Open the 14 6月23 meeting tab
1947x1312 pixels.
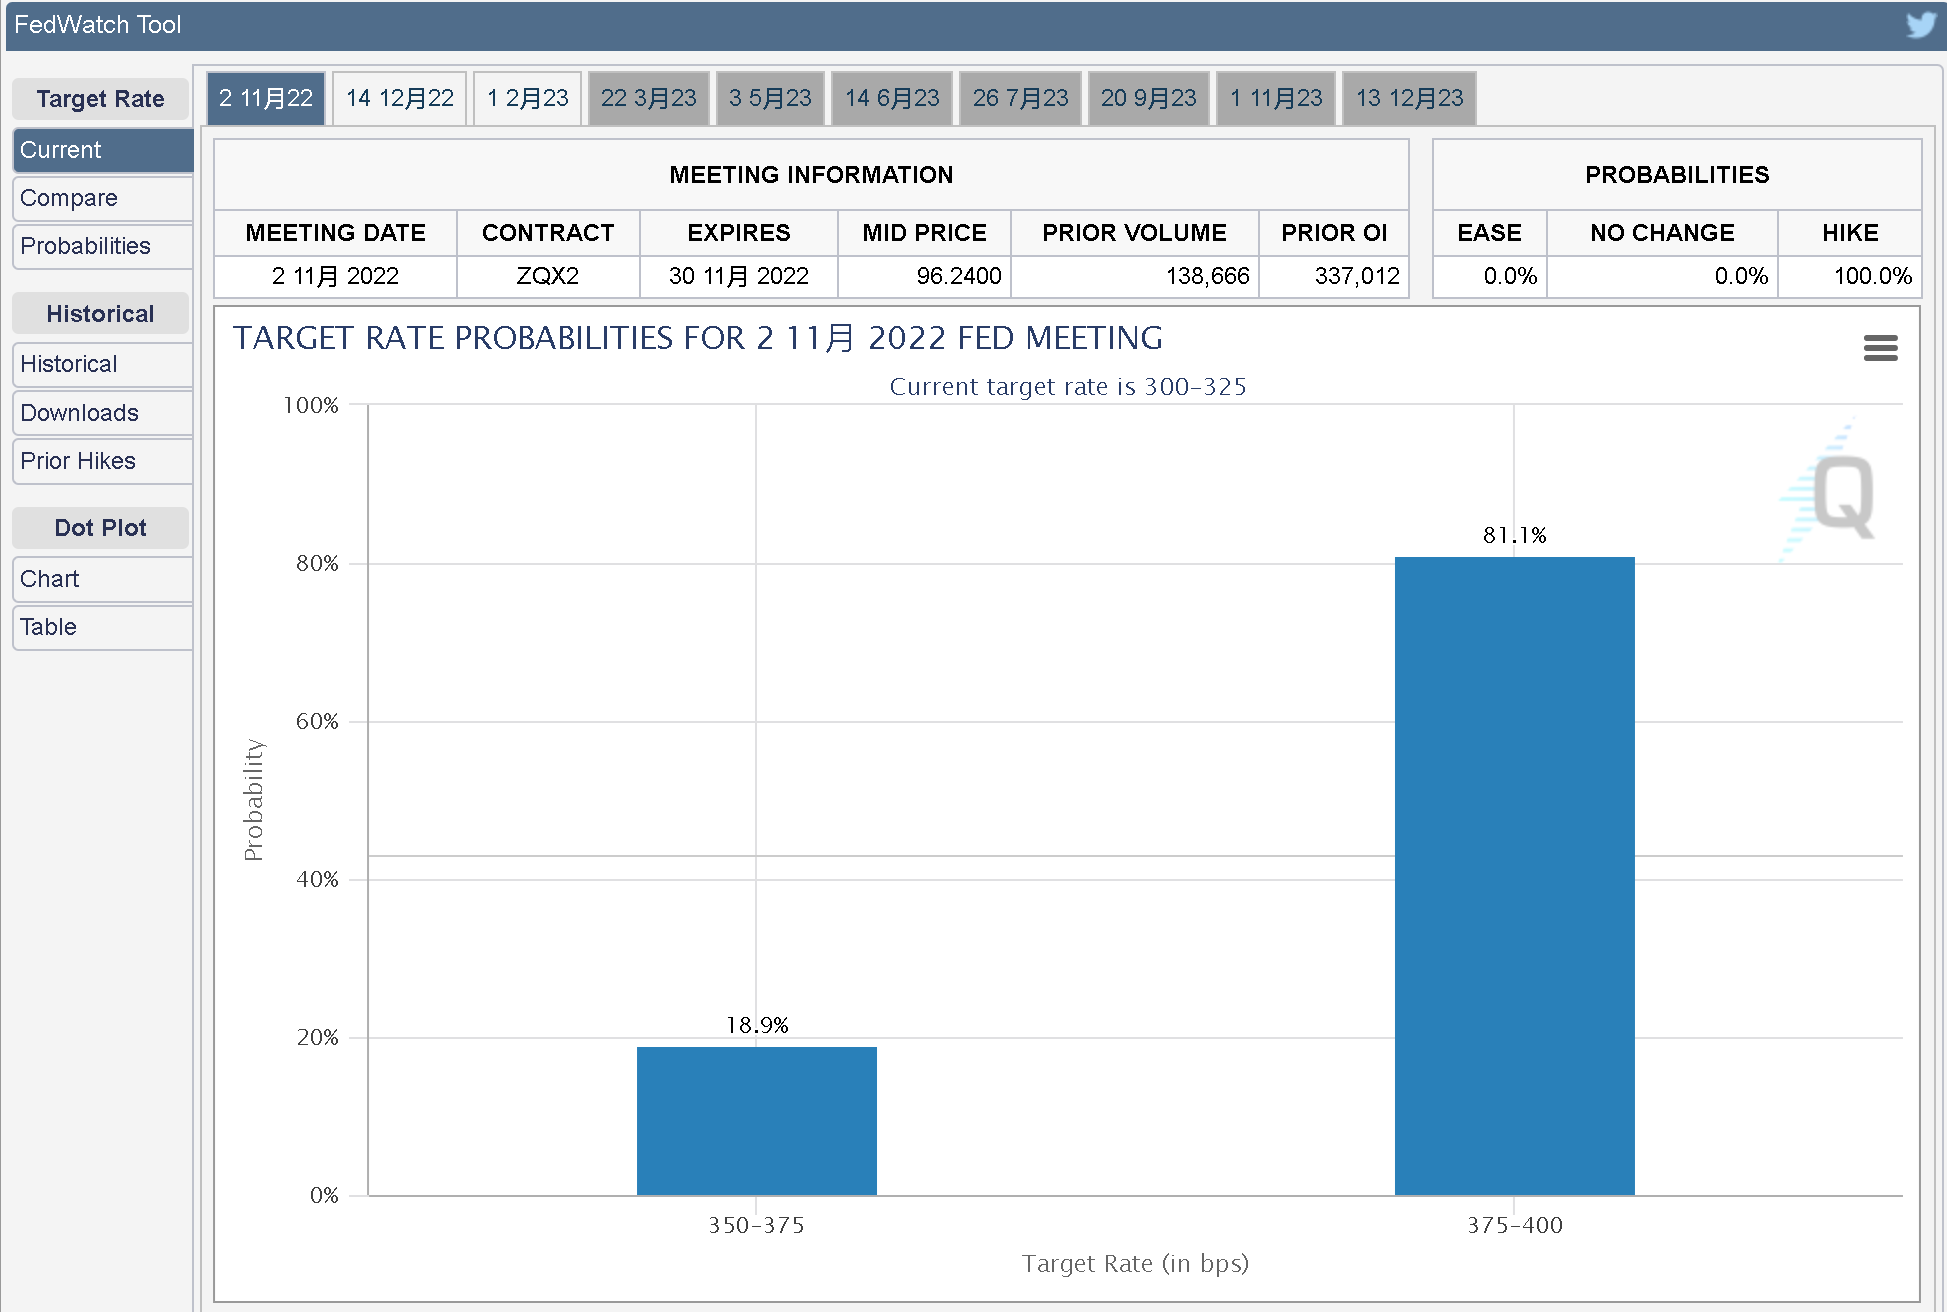pos(892,98)
